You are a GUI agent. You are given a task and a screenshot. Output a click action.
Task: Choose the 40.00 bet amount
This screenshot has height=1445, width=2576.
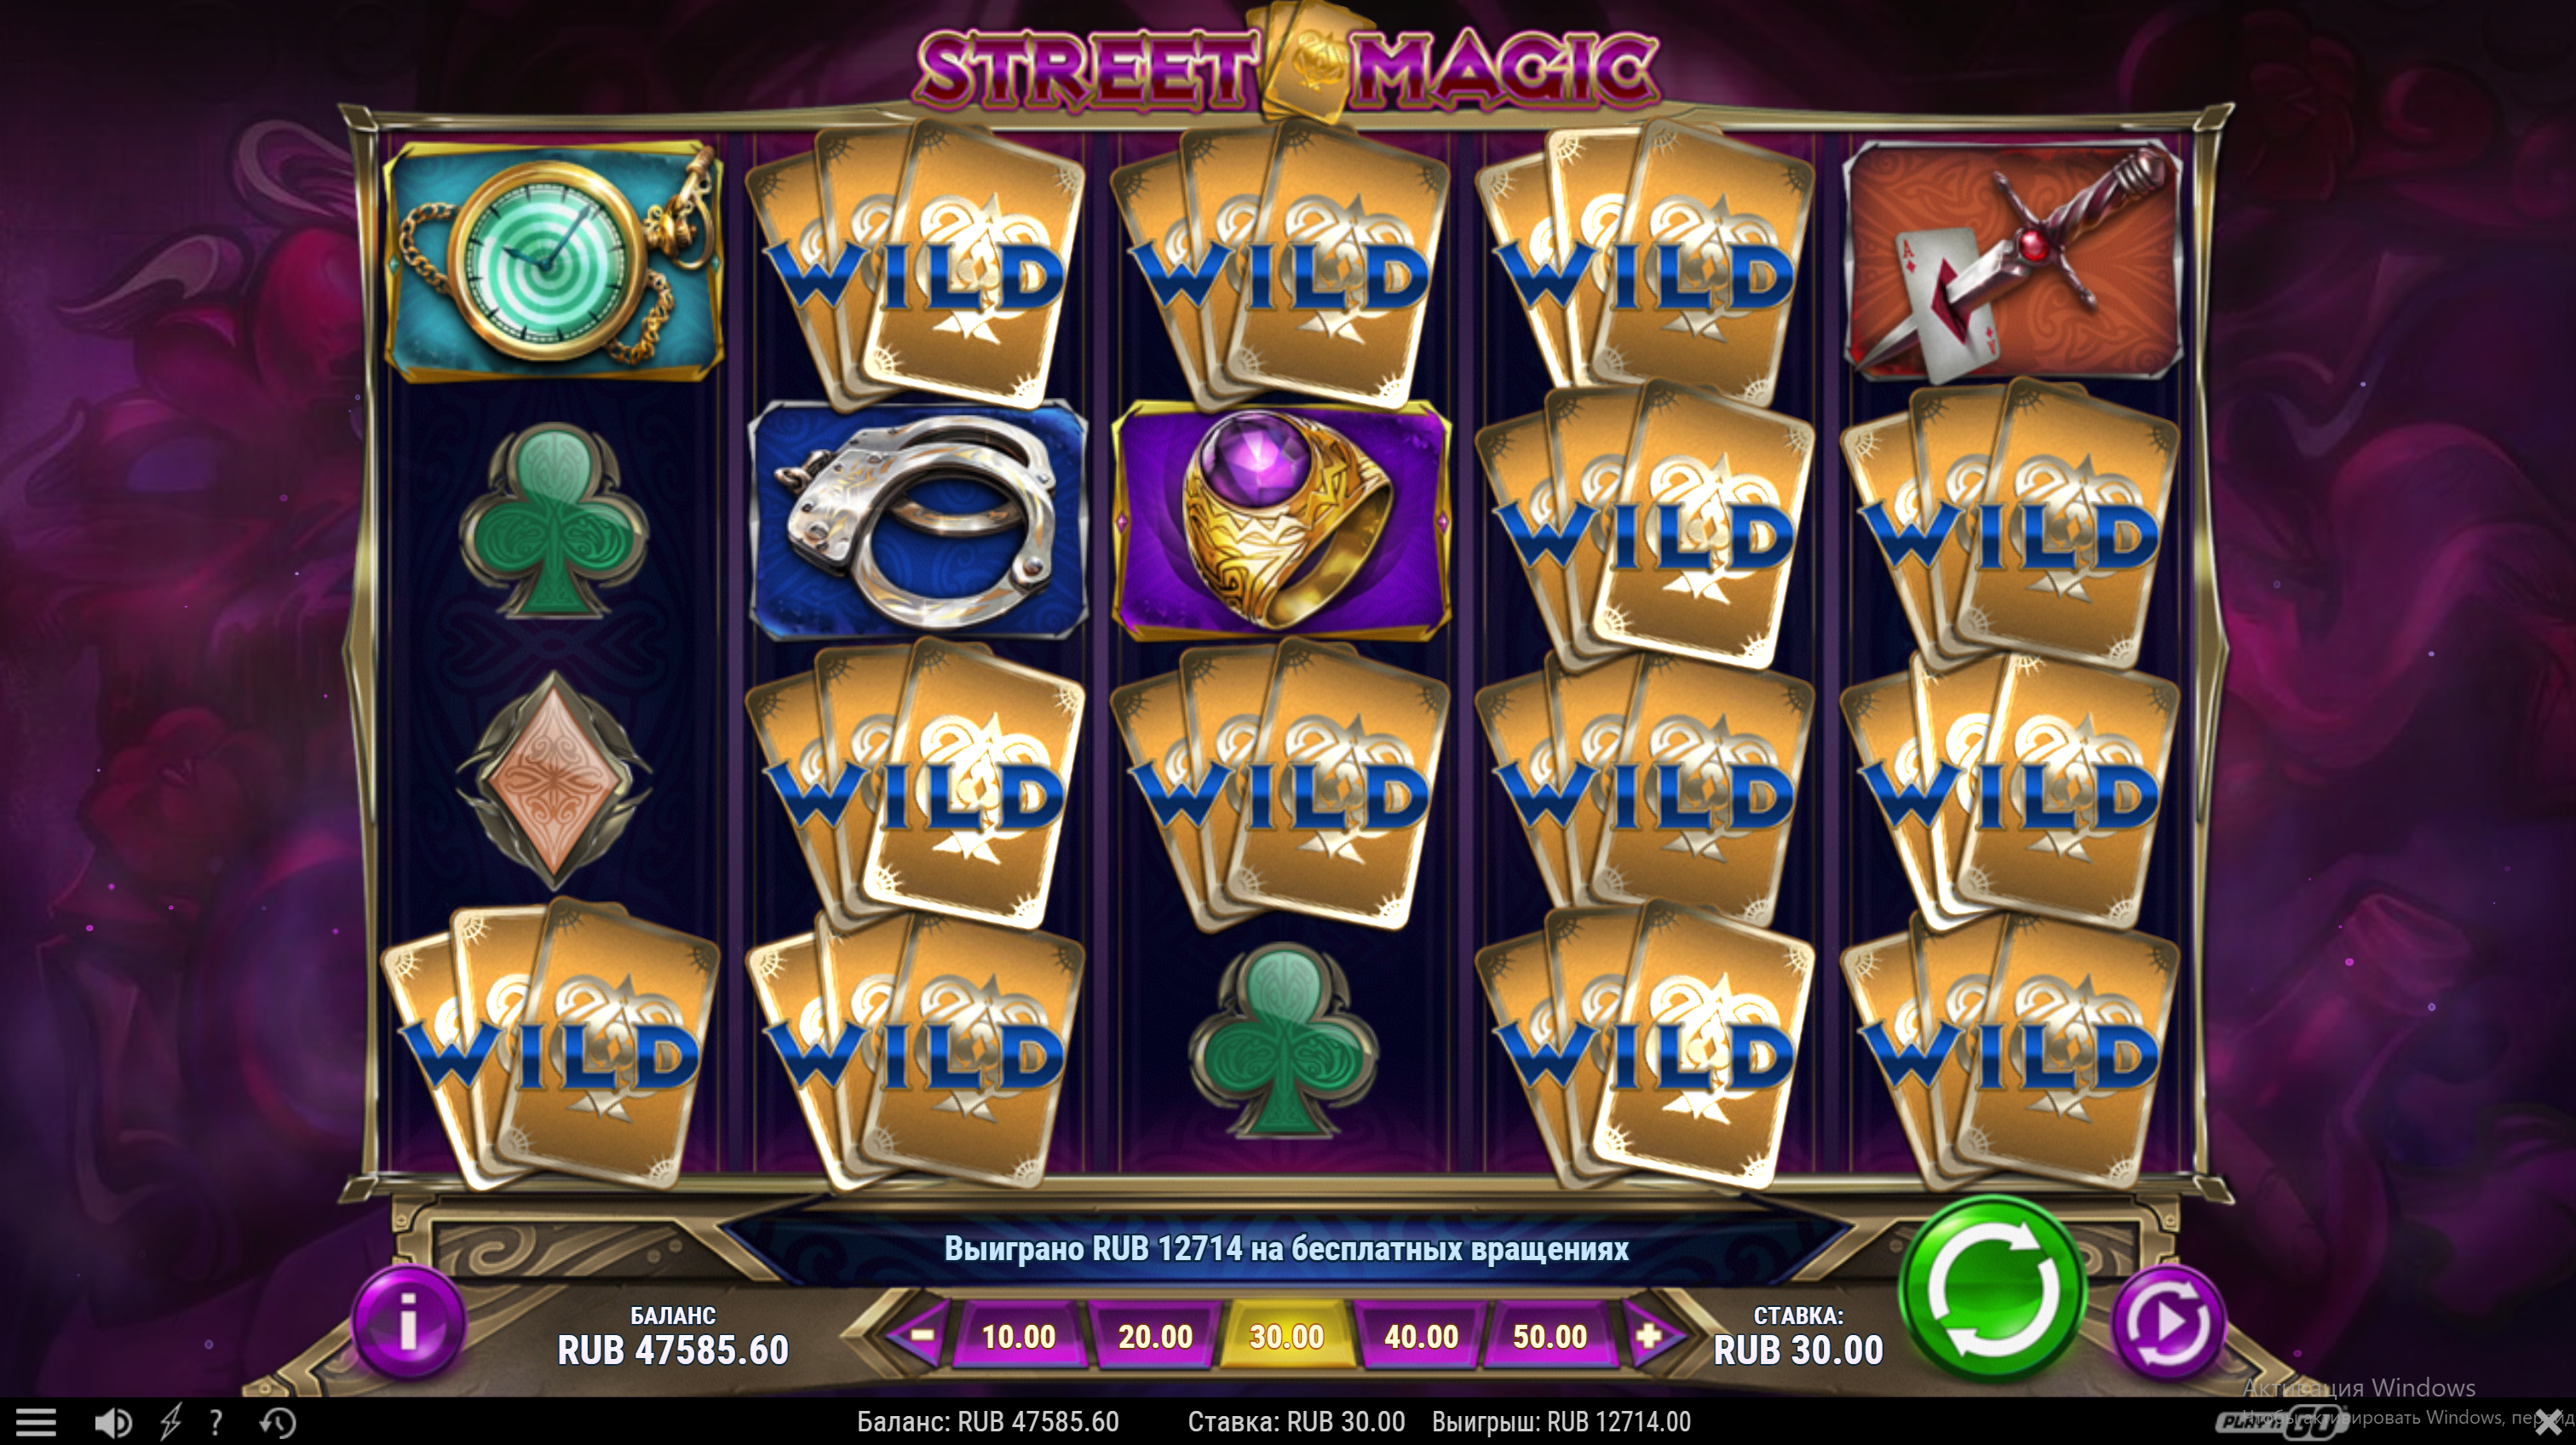point(1420,1336)
